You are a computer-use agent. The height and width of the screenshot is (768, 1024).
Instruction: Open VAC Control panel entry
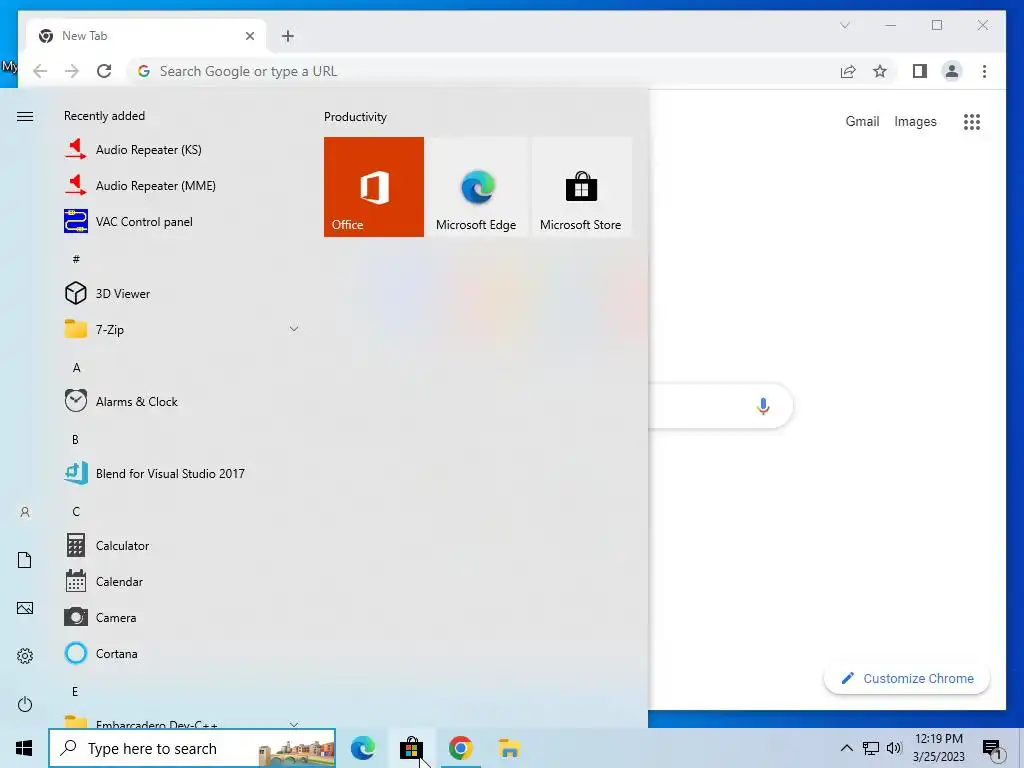point(183,221)
